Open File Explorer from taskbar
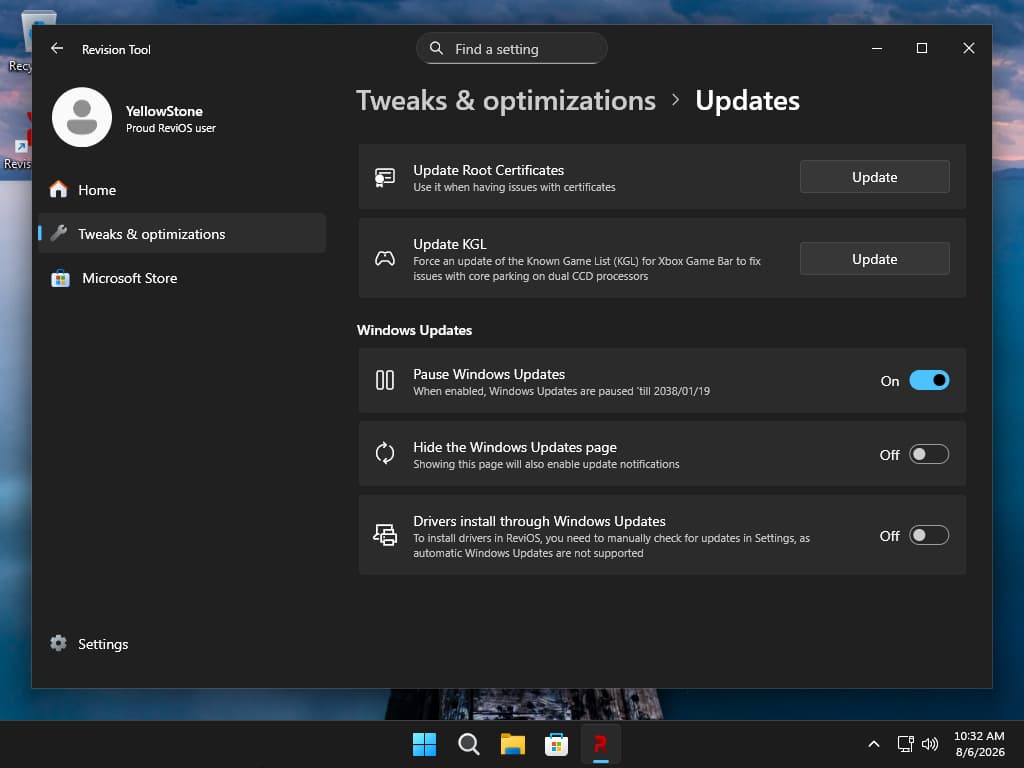The image size is (1024, 768). (x=513, y=744)
